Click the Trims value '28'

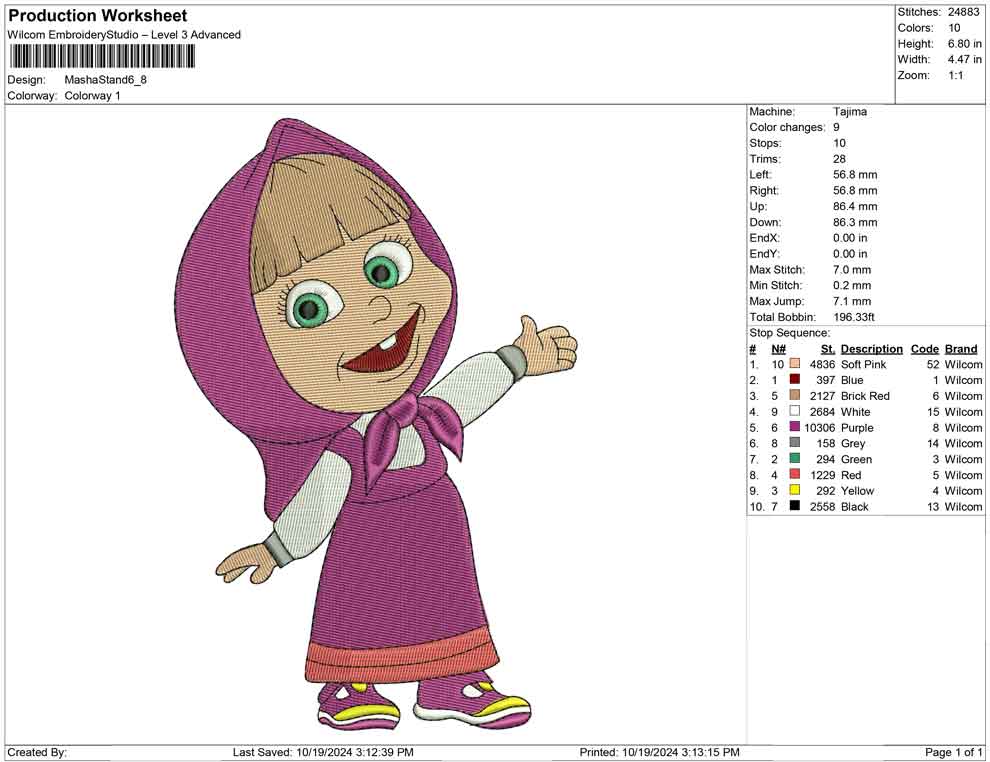(839, 158)
